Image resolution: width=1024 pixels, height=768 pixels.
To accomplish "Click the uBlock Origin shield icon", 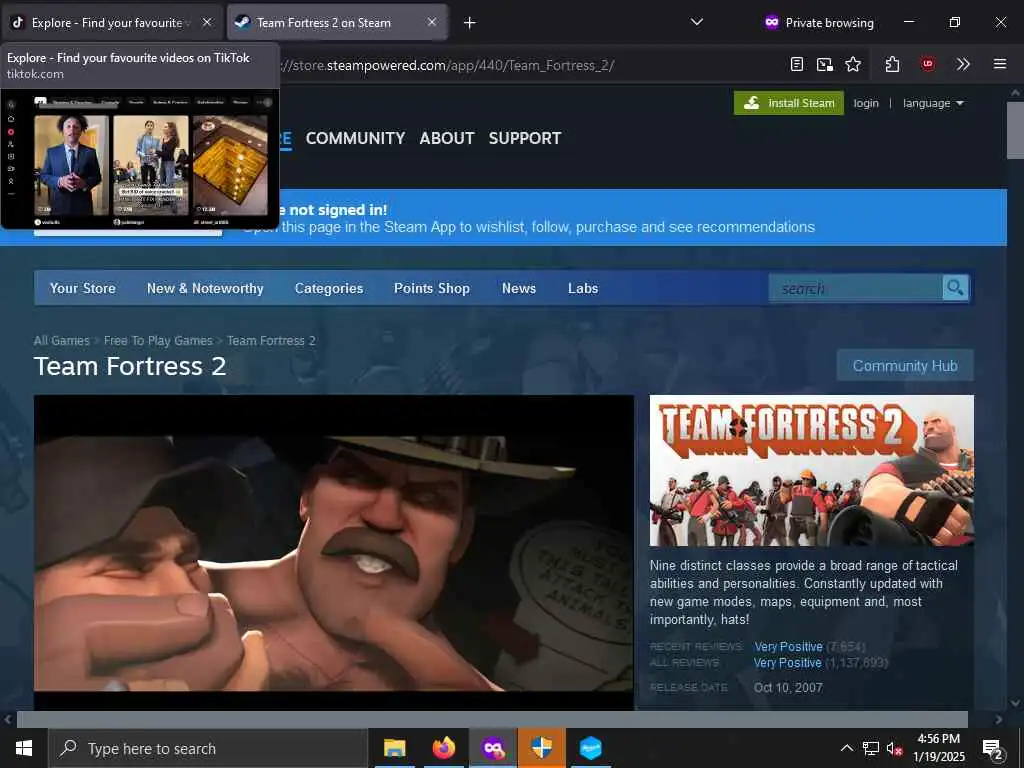I will click(927, 64).
